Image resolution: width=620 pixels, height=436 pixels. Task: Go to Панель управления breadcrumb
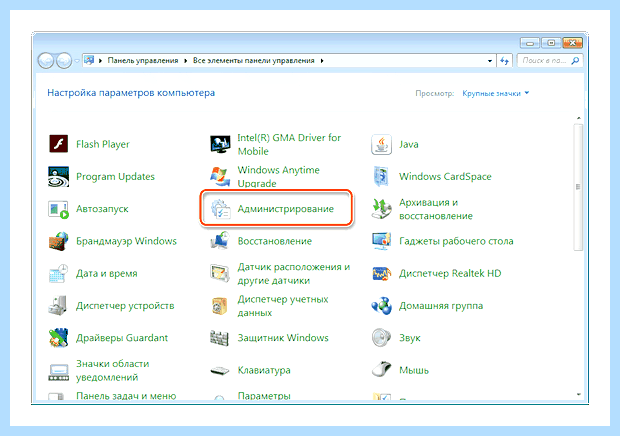pyautogui.click(x=143, y=61)
